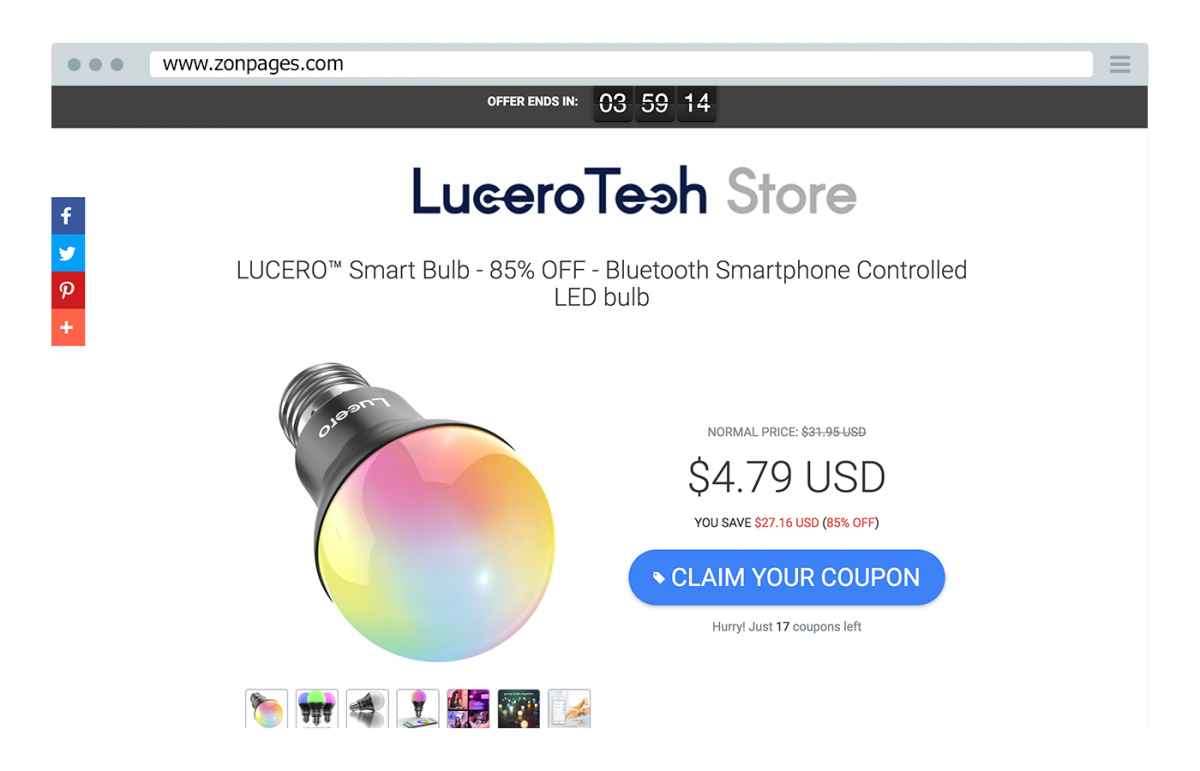Select the phone app and hand thumbnail
The height and width of the screenshot is (771, 1200).
click(569, 708)
